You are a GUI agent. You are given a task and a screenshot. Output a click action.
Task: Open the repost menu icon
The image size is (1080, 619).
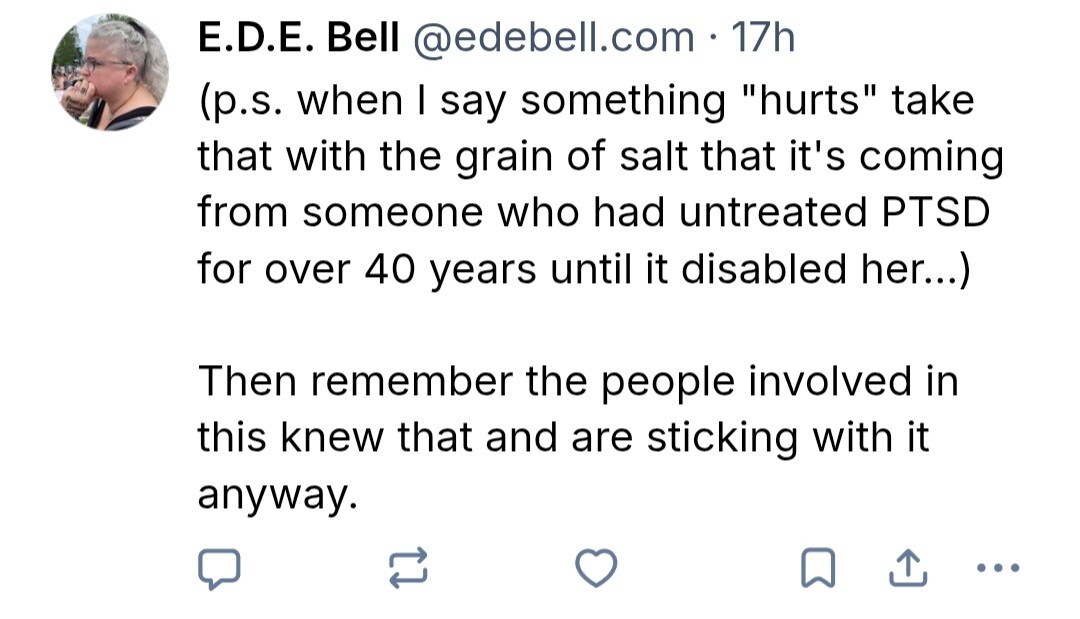coord(409,567)
